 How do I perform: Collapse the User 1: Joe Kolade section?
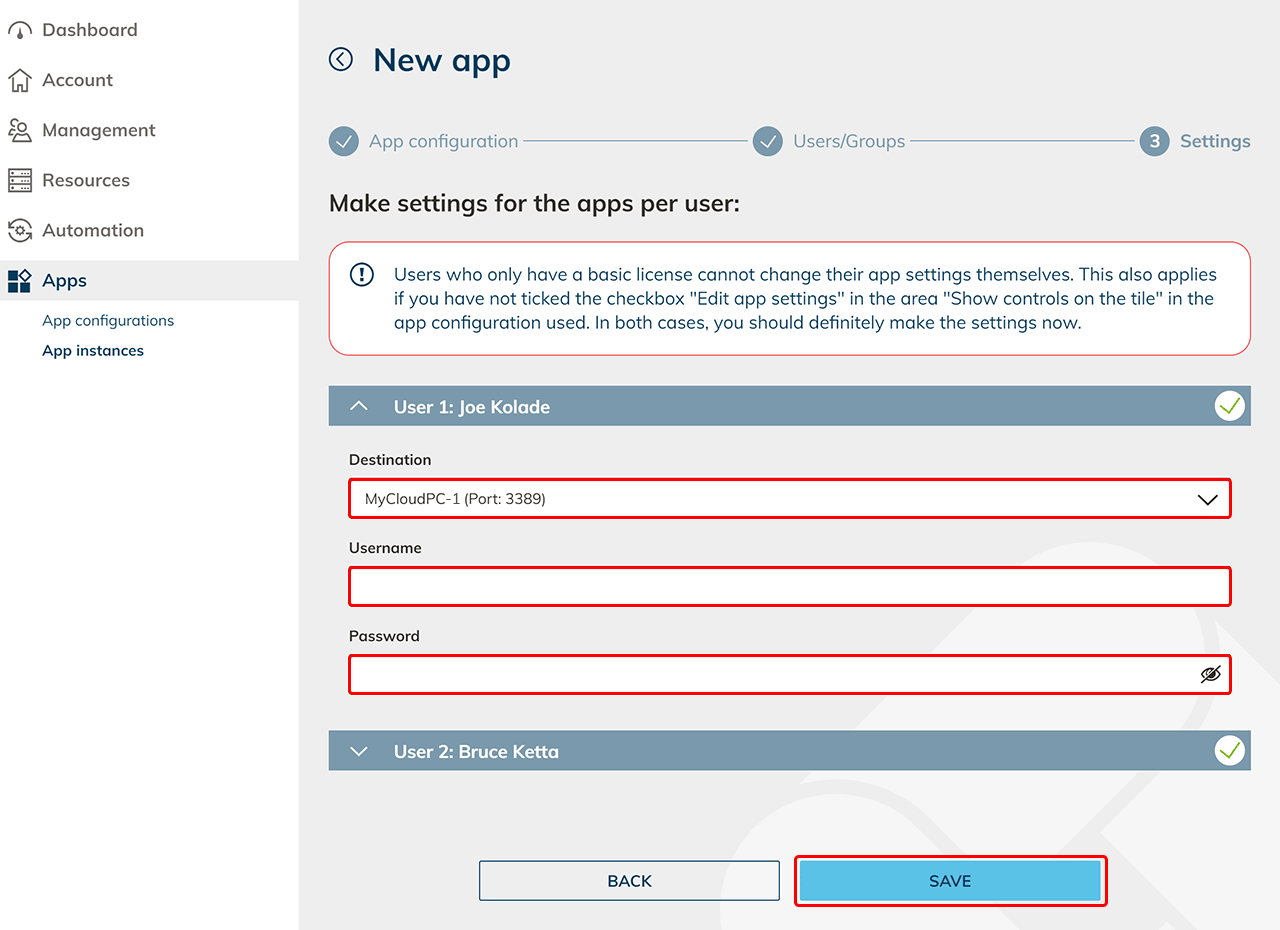coord(360,407)
